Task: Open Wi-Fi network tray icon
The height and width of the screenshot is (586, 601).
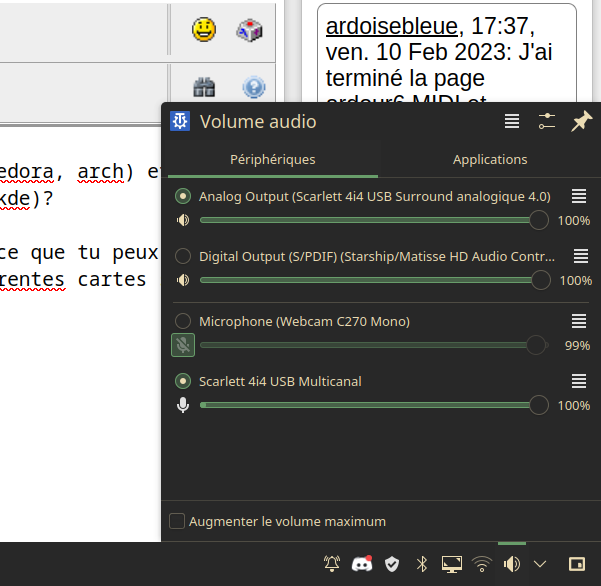Action: tap(482, 564)
